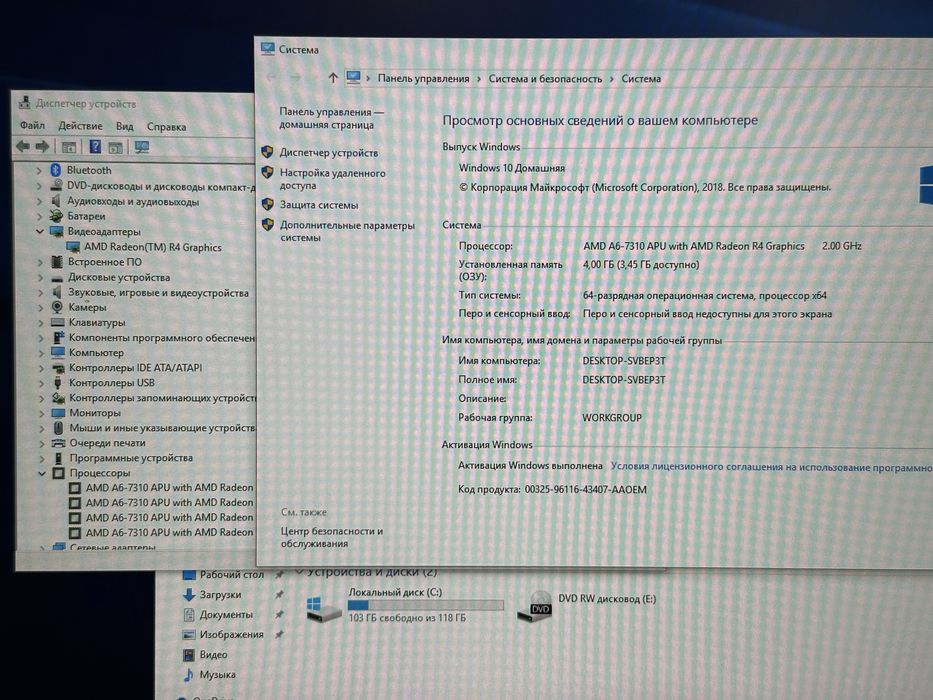This screenshot has width=933, height=700.
Task: Select Рабочий стол in Explorer sidebar
Action: 231,574
